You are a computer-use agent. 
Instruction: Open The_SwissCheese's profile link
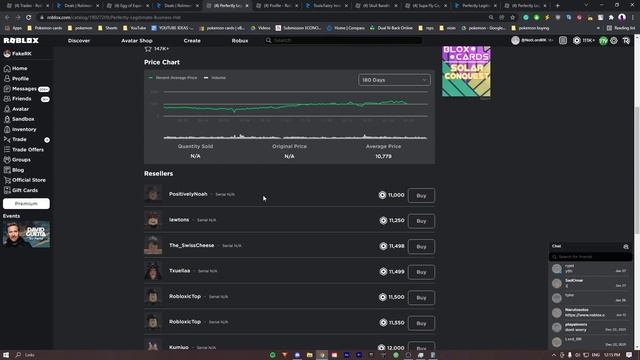tap(191, 245)
